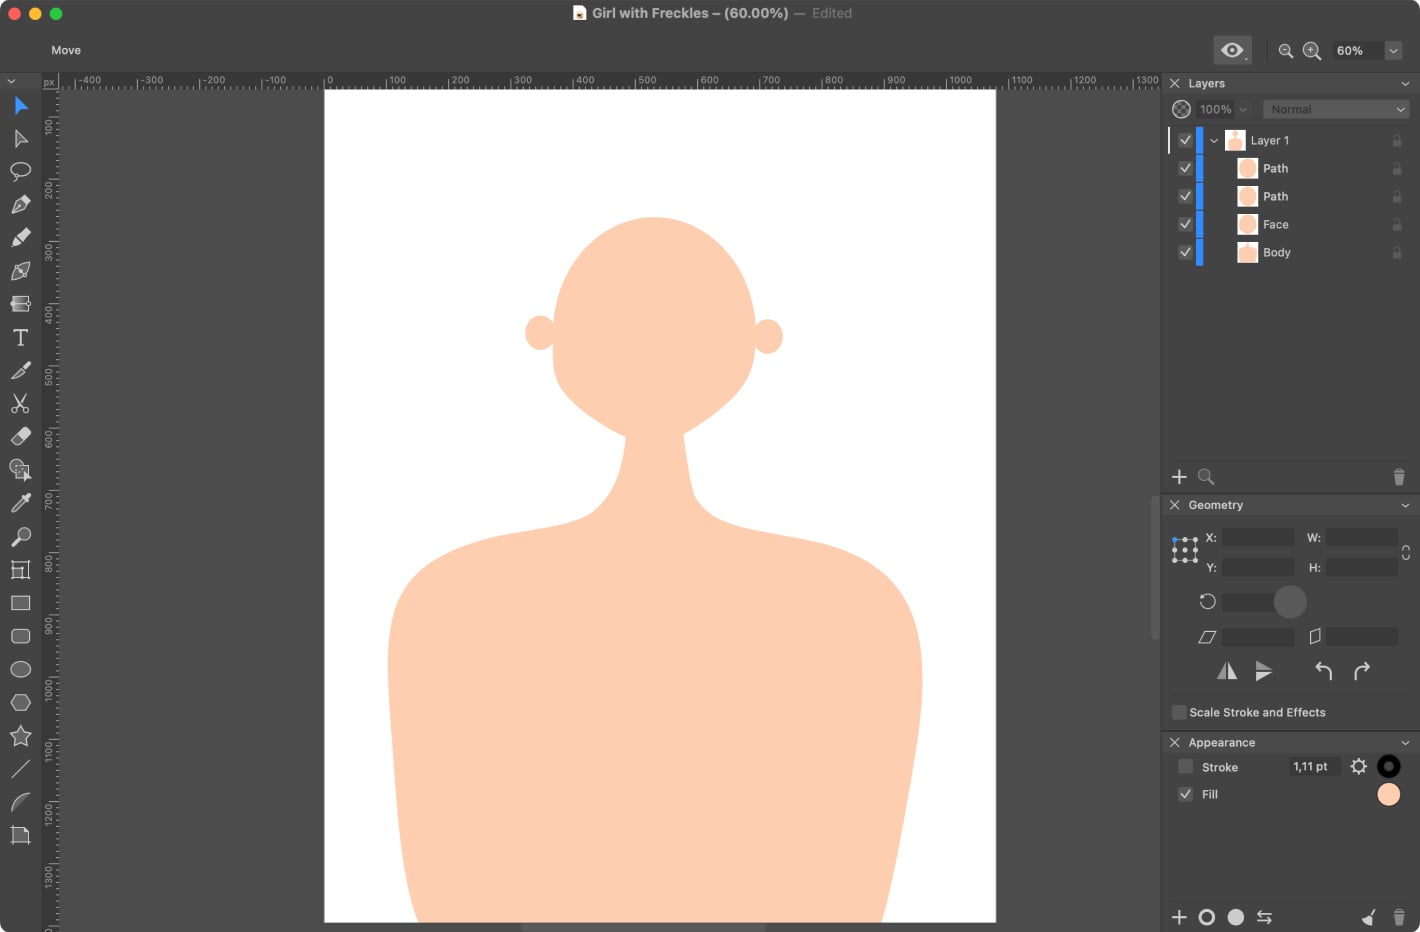Screen dimensions: 1420x932
Task: Swap fill and stroke with the arrows icon
Action: pos(1264,917)
